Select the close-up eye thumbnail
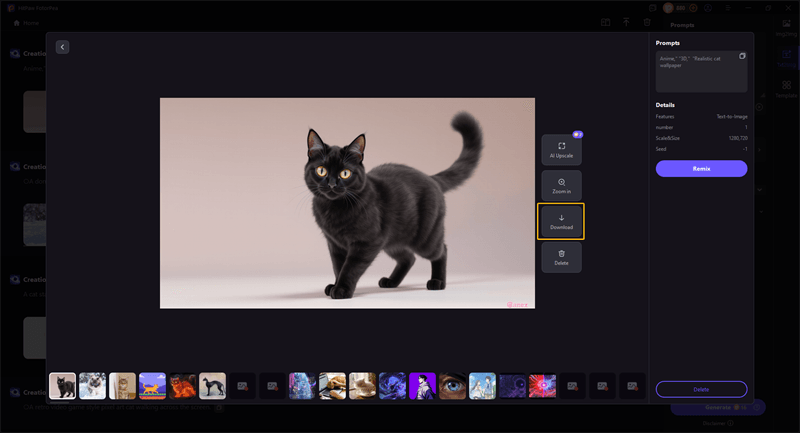Screen dimensions: 800x433 pyautogui.click(x=452, y=386)
